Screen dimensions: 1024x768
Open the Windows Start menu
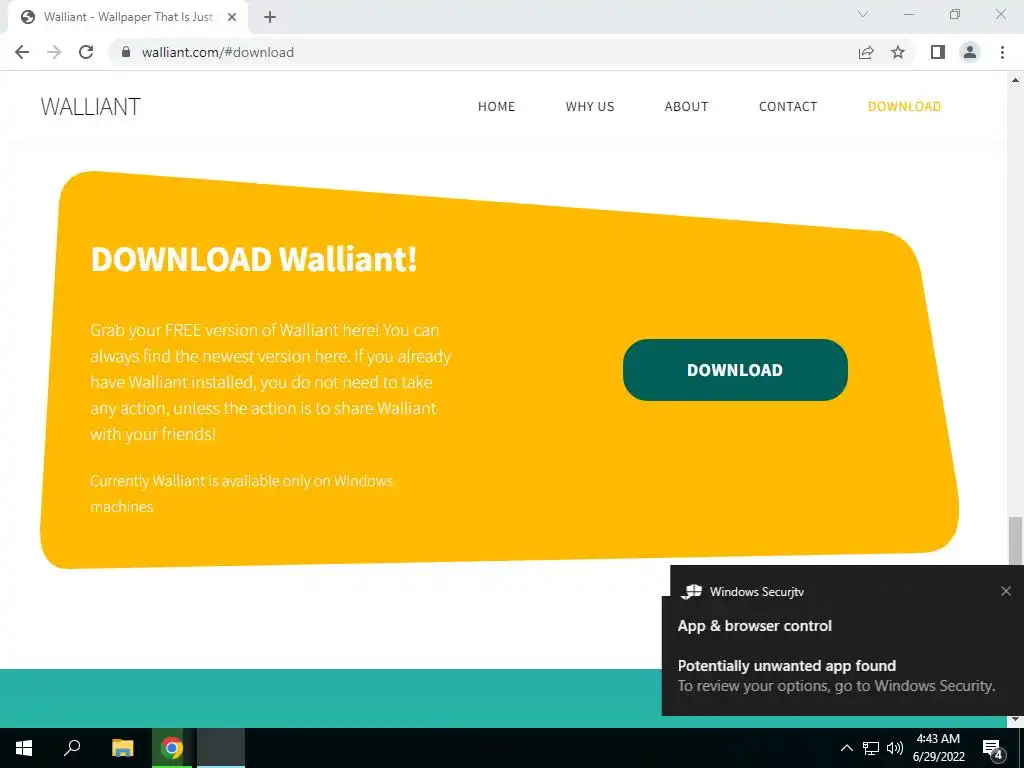(24, 748)
